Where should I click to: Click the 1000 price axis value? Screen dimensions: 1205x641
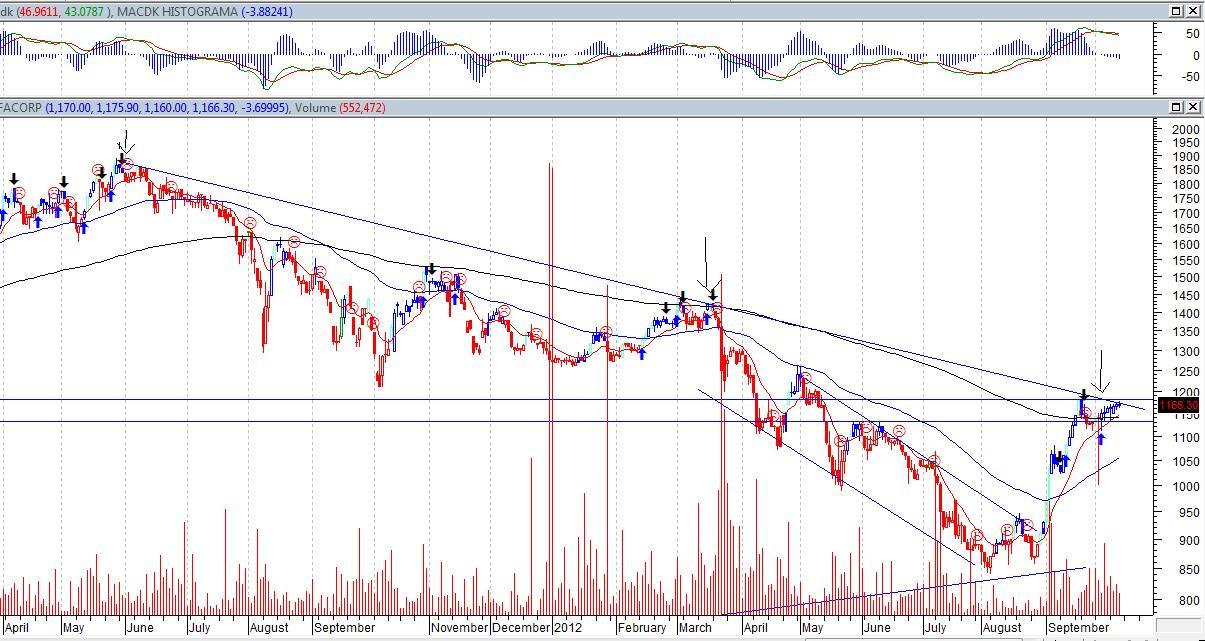tap(1185, 487)
